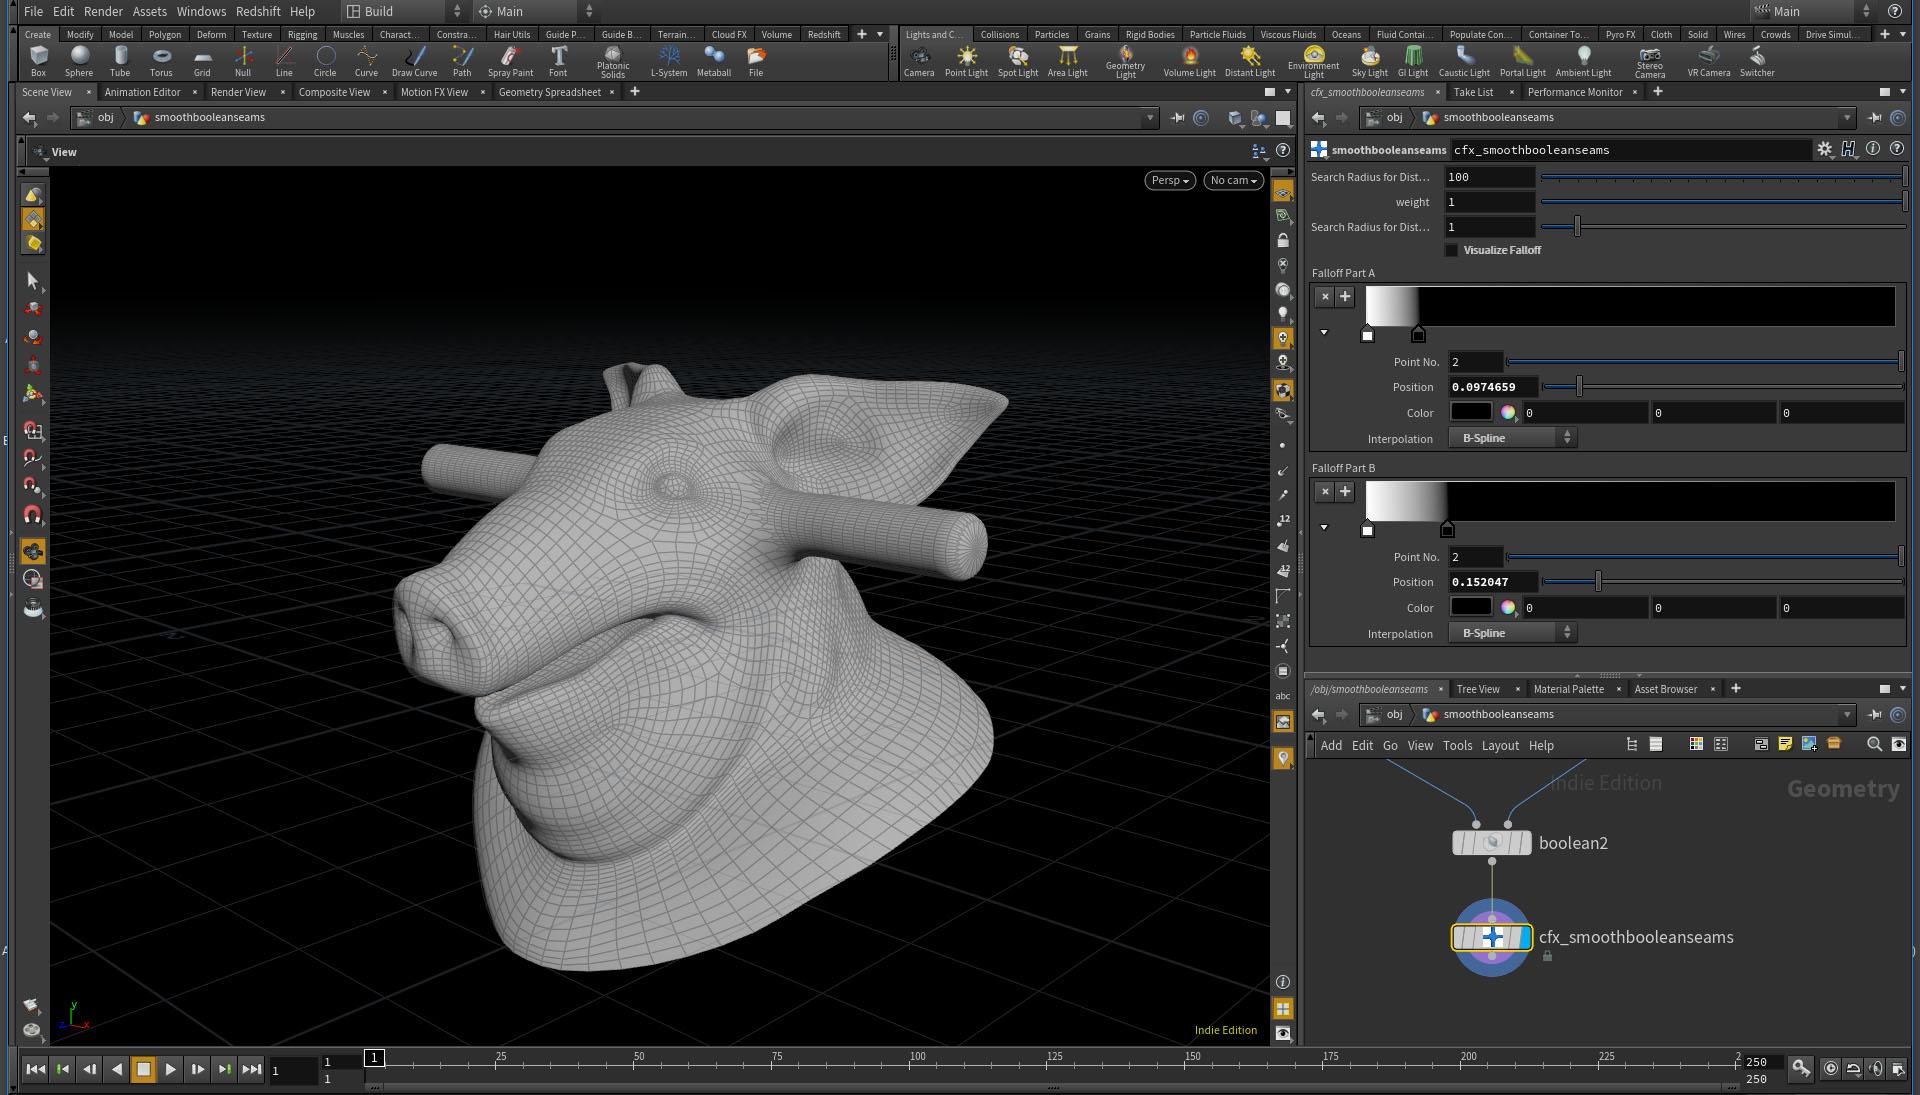Click the Falloff Part A Color swatch
This screenshot has height=1095, width=1920.
(1470, 412)
